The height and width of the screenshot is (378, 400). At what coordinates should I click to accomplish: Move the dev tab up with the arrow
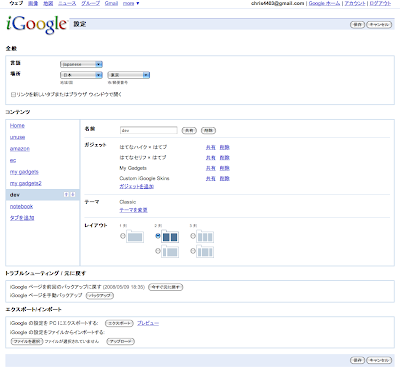point(66,195)
